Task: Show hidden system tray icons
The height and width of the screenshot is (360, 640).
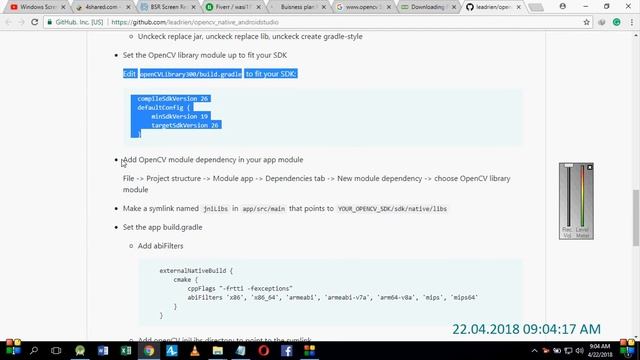Action: (534, 351)
